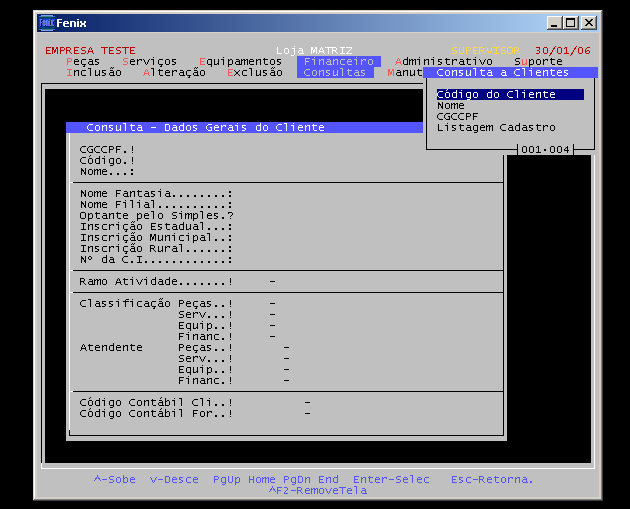Open the Administrativo menu
The width and height of the screenshot is (630, 509).
(444, 61)
